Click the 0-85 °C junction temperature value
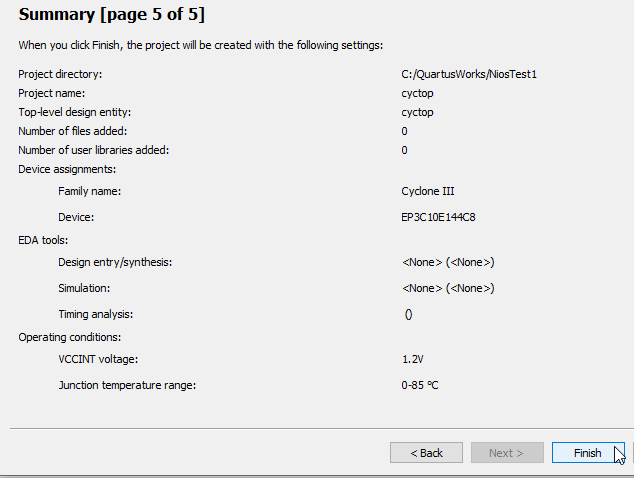This screenshot has height=478, width=634. click(420, 385)
